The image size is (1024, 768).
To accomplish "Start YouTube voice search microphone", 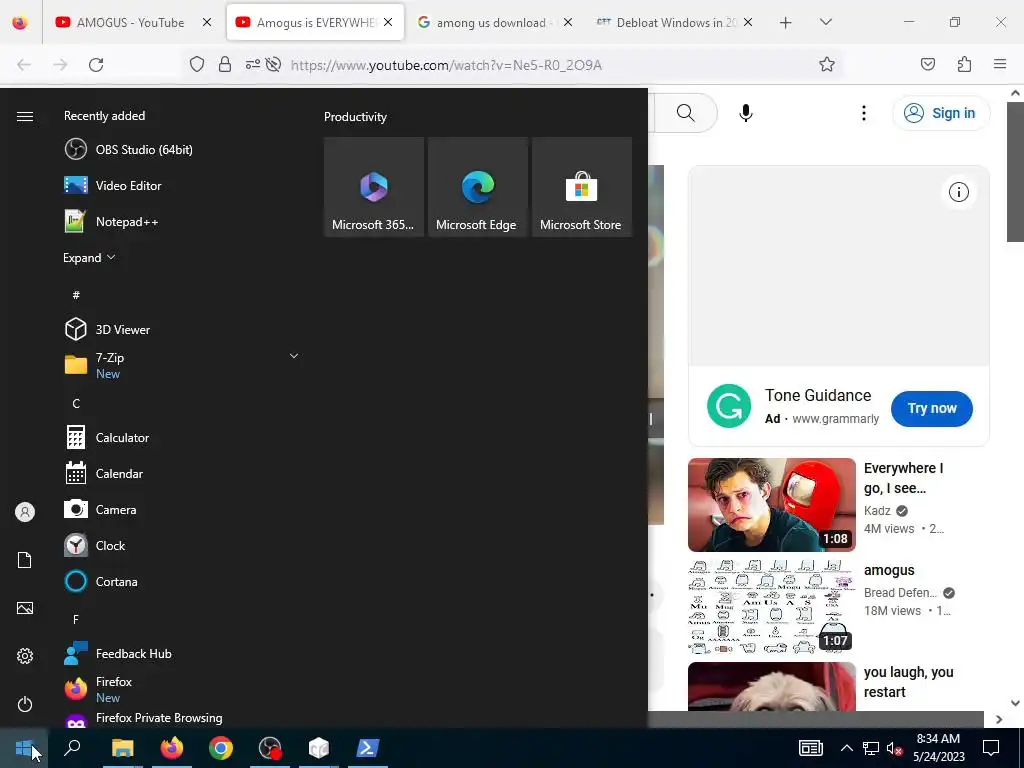I will 746,113.
